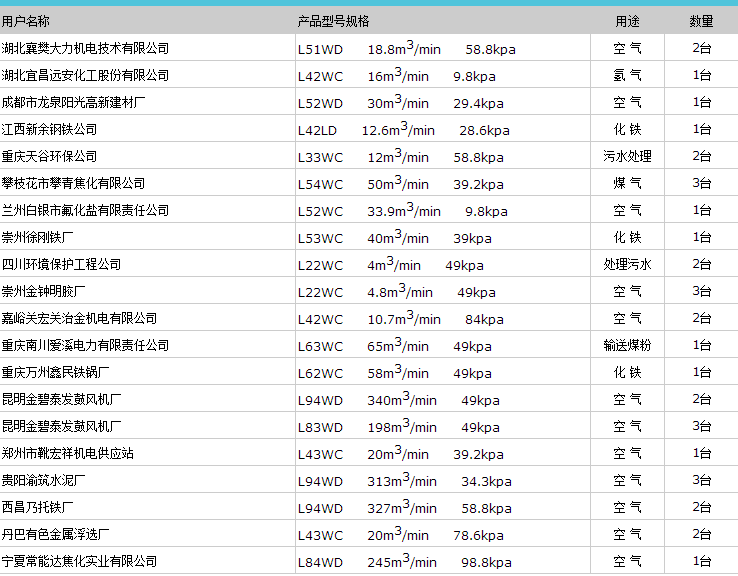Click 宁夏常能达焦化实业有限公司 name

click(x=80, y=561)
